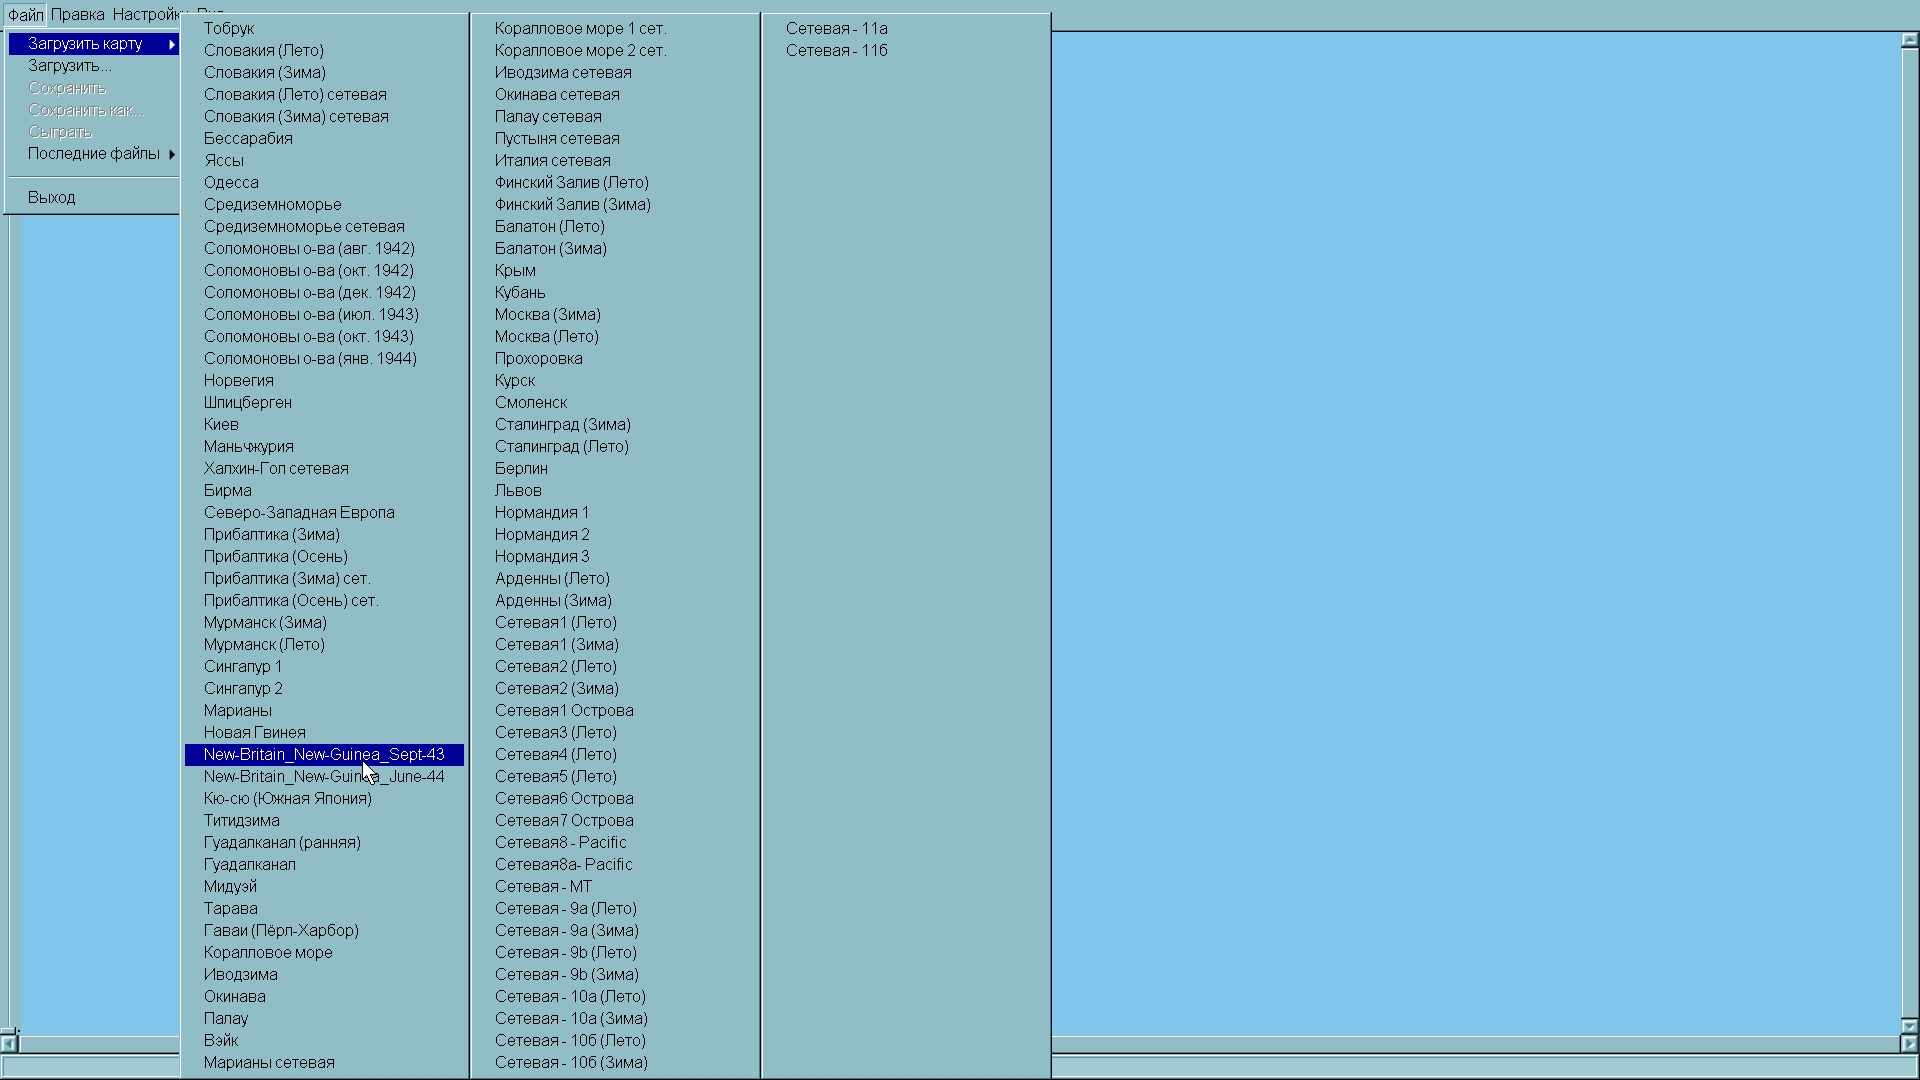Image resolution: width=1920 pixels, height=1080 pixels.
Task: Click vertical scrollbar up arrow
Action: tap(1909, 41)
